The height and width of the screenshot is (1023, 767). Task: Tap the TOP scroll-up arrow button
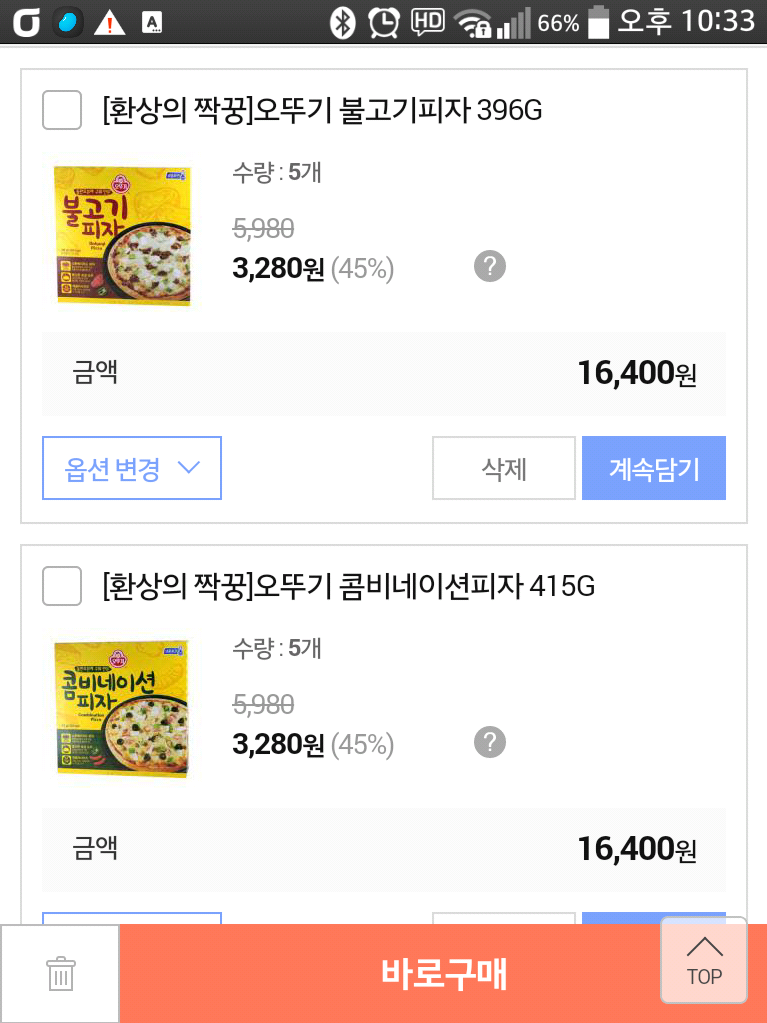704,960
